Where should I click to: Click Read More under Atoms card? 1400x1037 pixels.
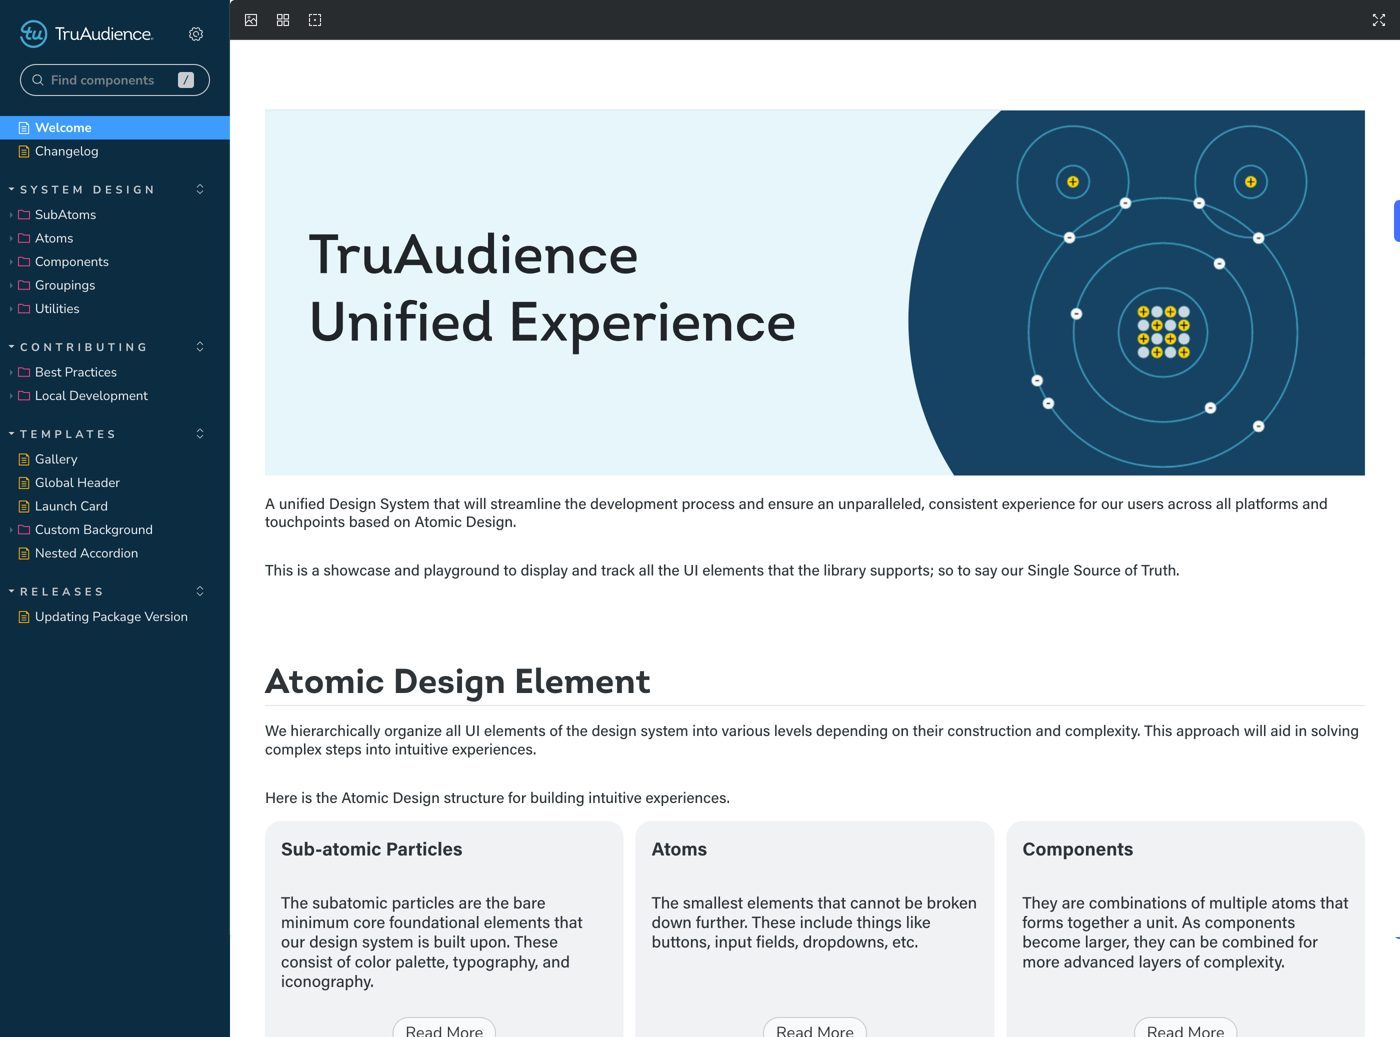[814, 1030]
